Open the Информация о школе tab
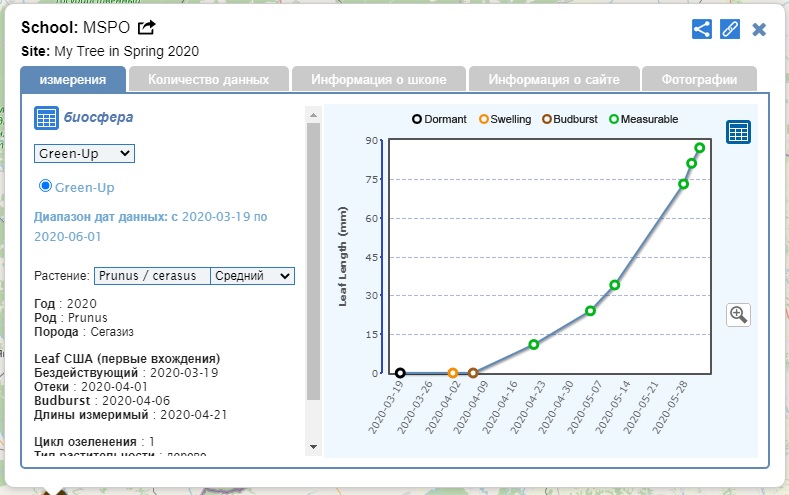Viewport: 789px width, 495px height. click(x=377, y=80)
